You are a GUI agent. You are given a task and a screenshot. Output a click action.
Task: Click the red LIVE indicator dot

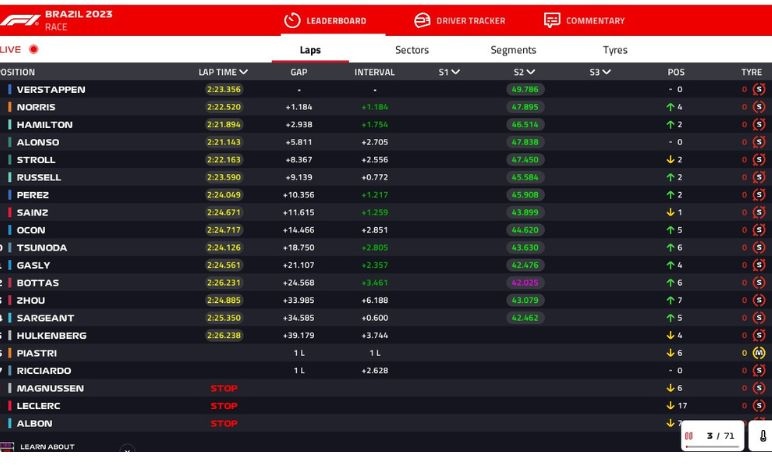(34, 49)
